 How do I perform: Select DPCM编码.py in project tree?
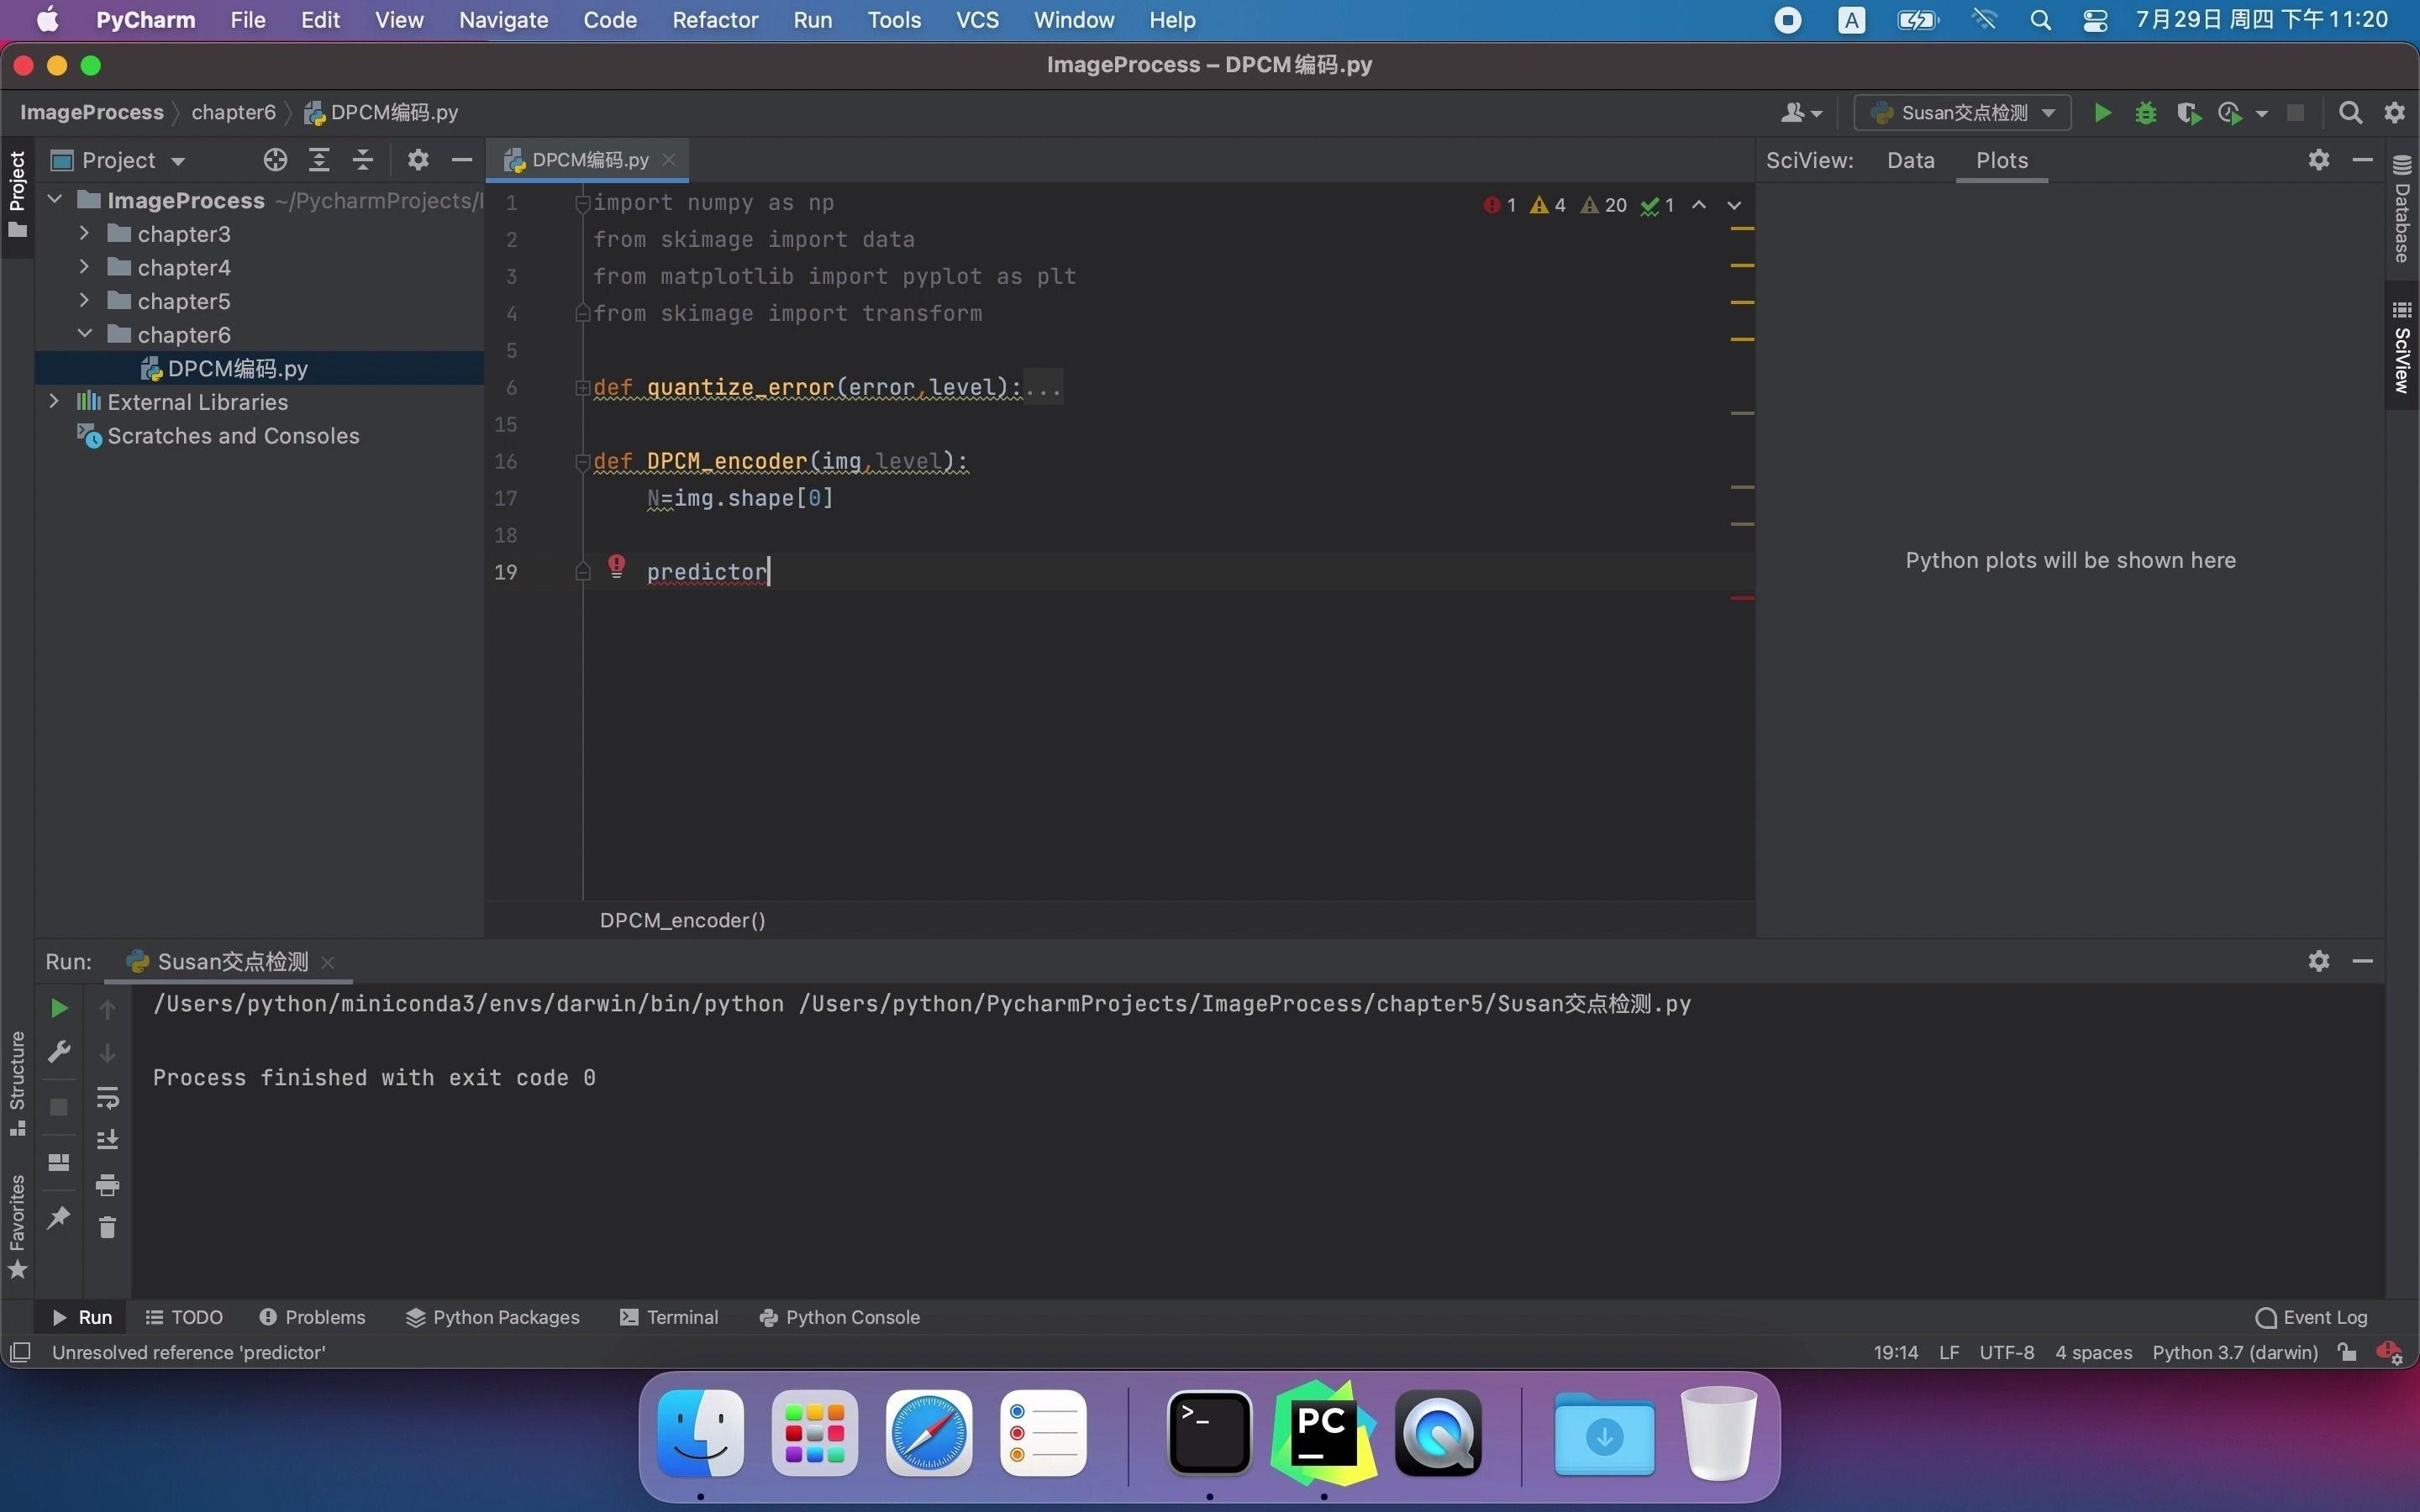pyautogui.click(x=237, y=368)
